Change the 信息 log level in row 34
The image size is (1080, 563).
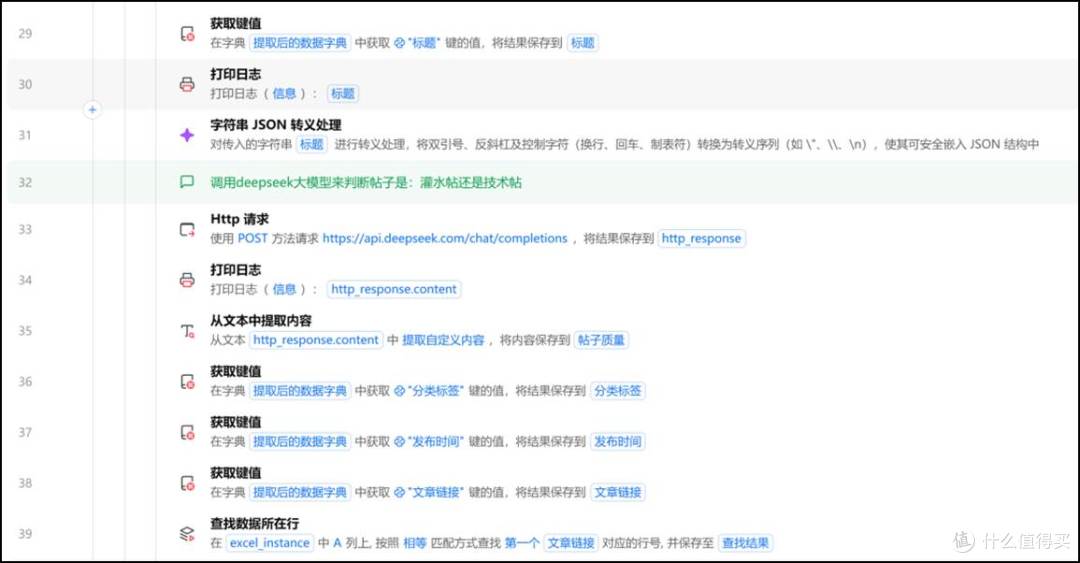point(284,289)
